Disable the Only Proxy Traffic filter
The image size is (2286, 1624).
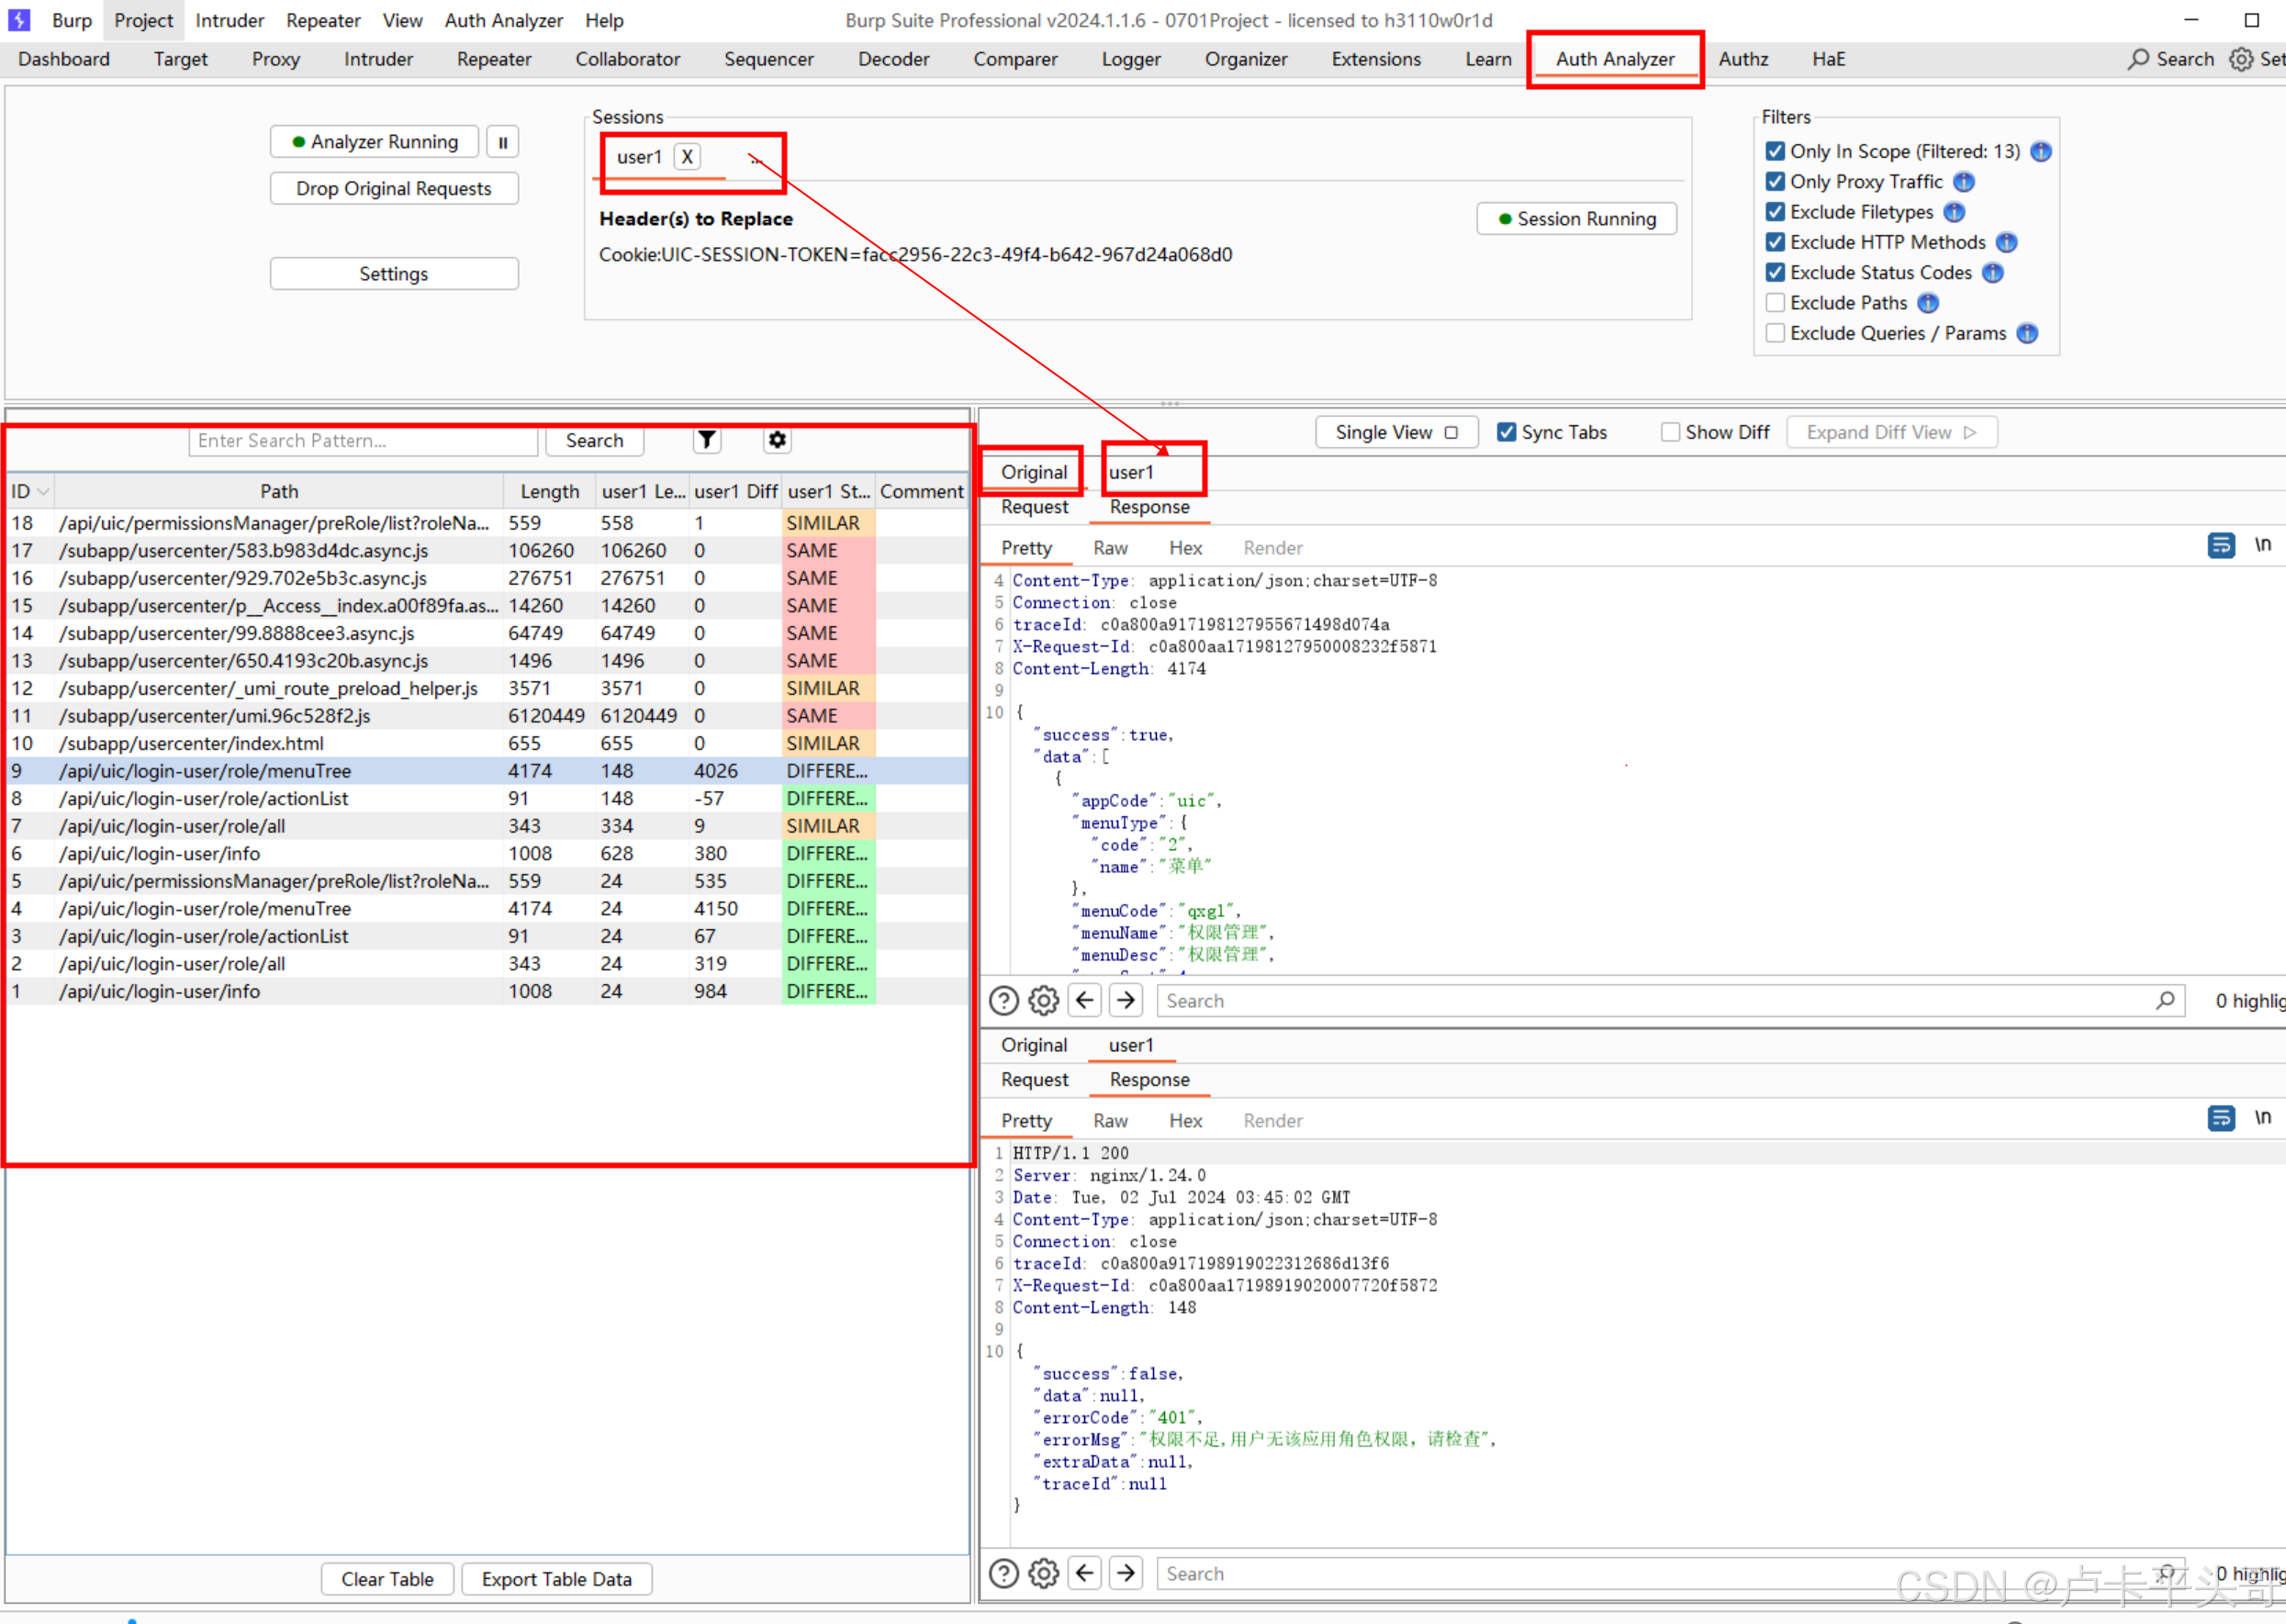click(1776, 181)
